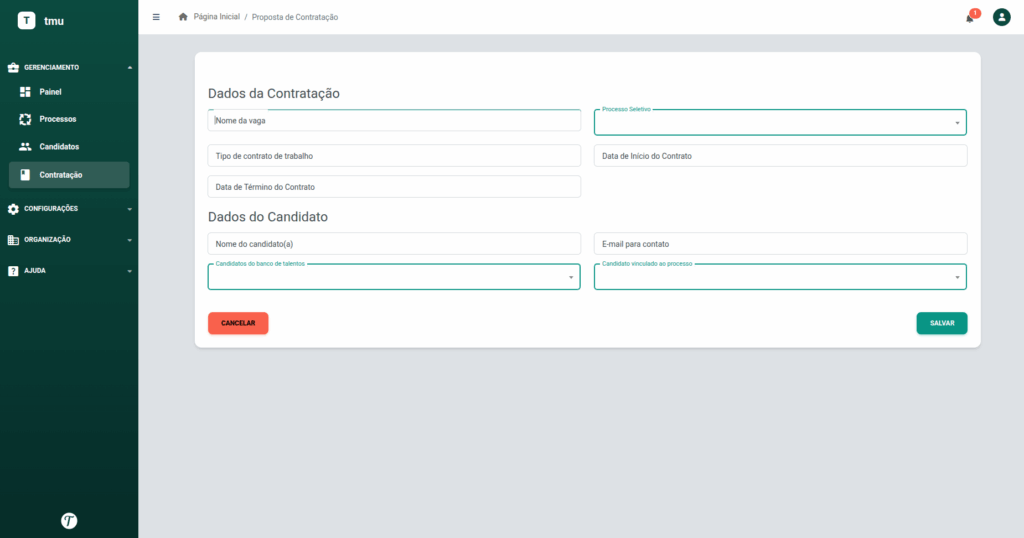Click the Ajuda menu label
This screenshot has height=538, width=1024.
click(35, 271)
